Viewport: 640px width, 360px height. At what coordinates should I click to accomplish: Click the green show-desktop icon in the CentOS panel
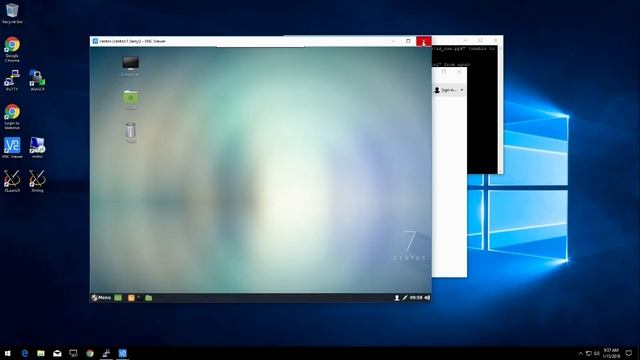[x=118, y=298]
